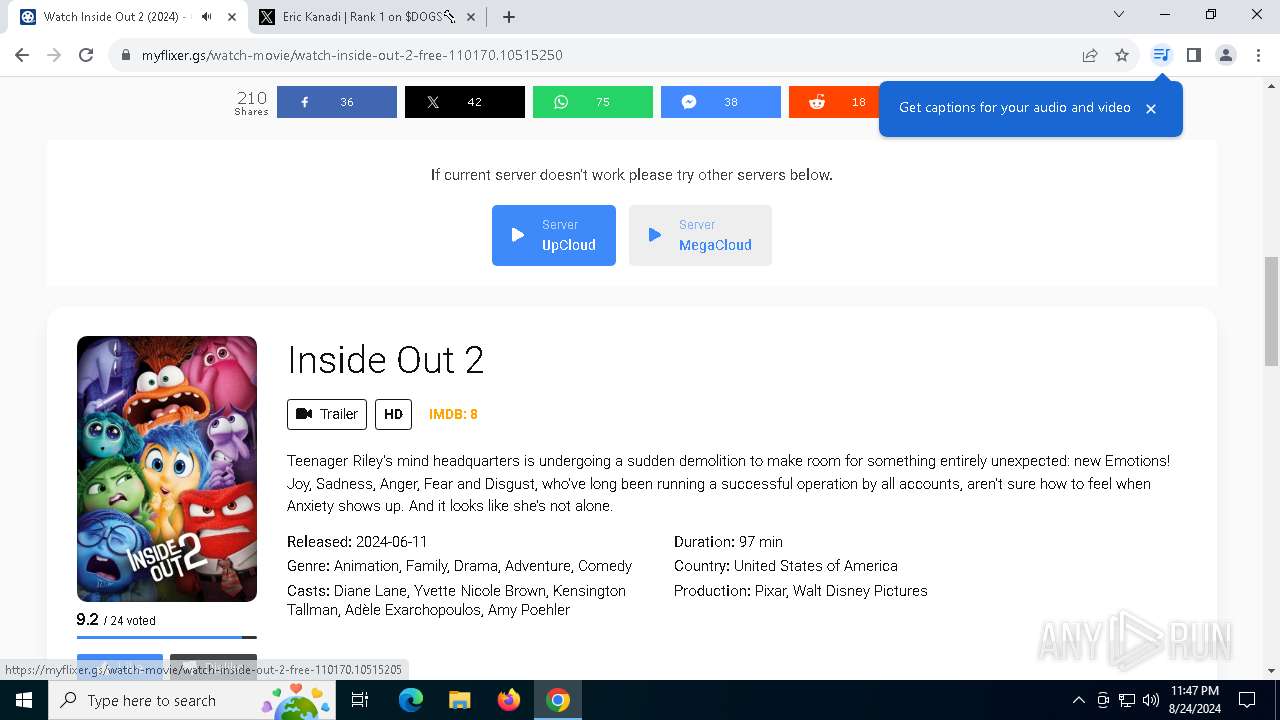Viewport: 1280px width, 720px height.
Task: View site information lock icon
Action: coord(126,55)
